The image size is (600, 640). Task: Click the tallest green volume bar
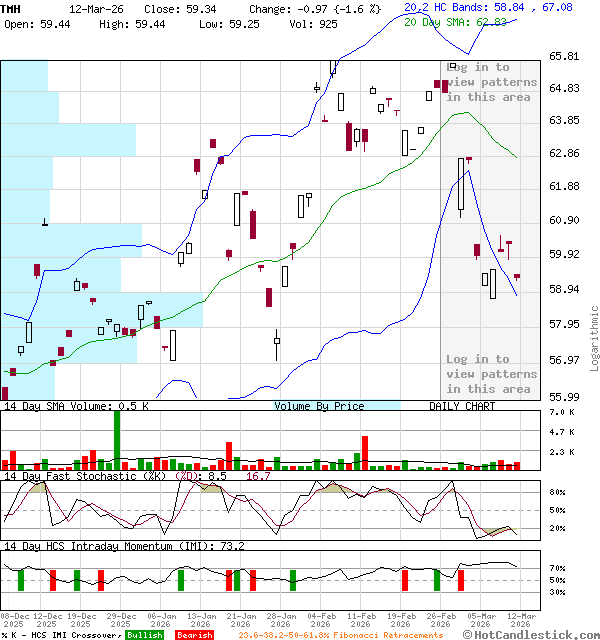click(117, 440)
